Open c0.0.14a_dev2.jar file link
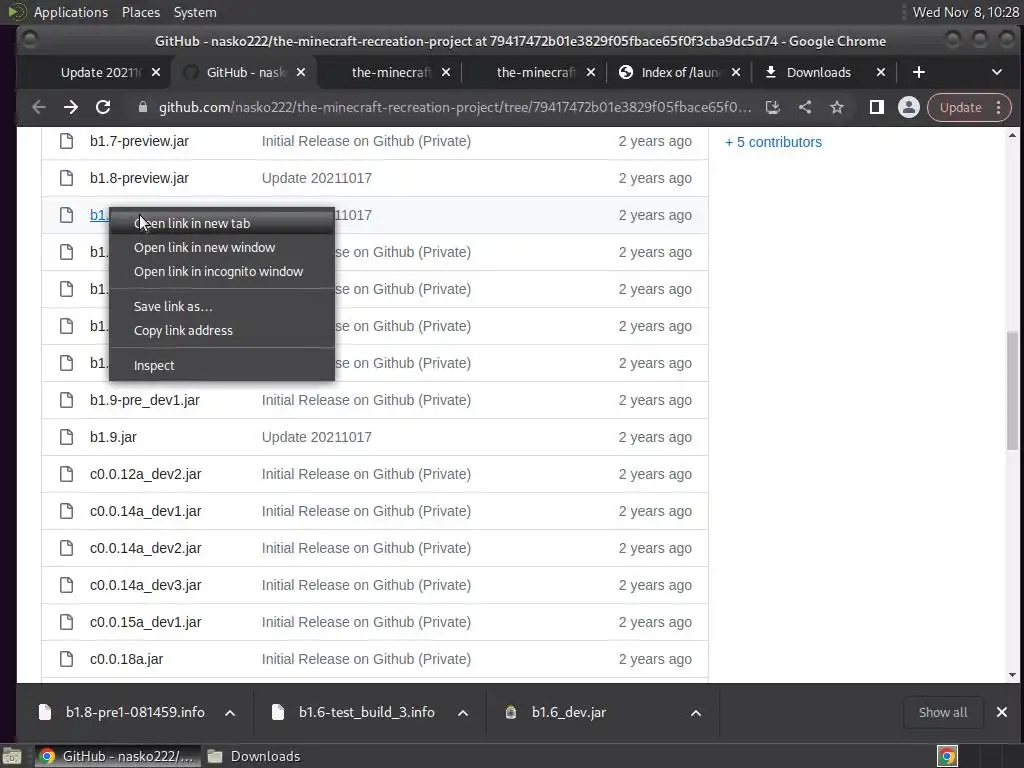Viewport: 1024px width, 768px height. [x=146, y=549]
